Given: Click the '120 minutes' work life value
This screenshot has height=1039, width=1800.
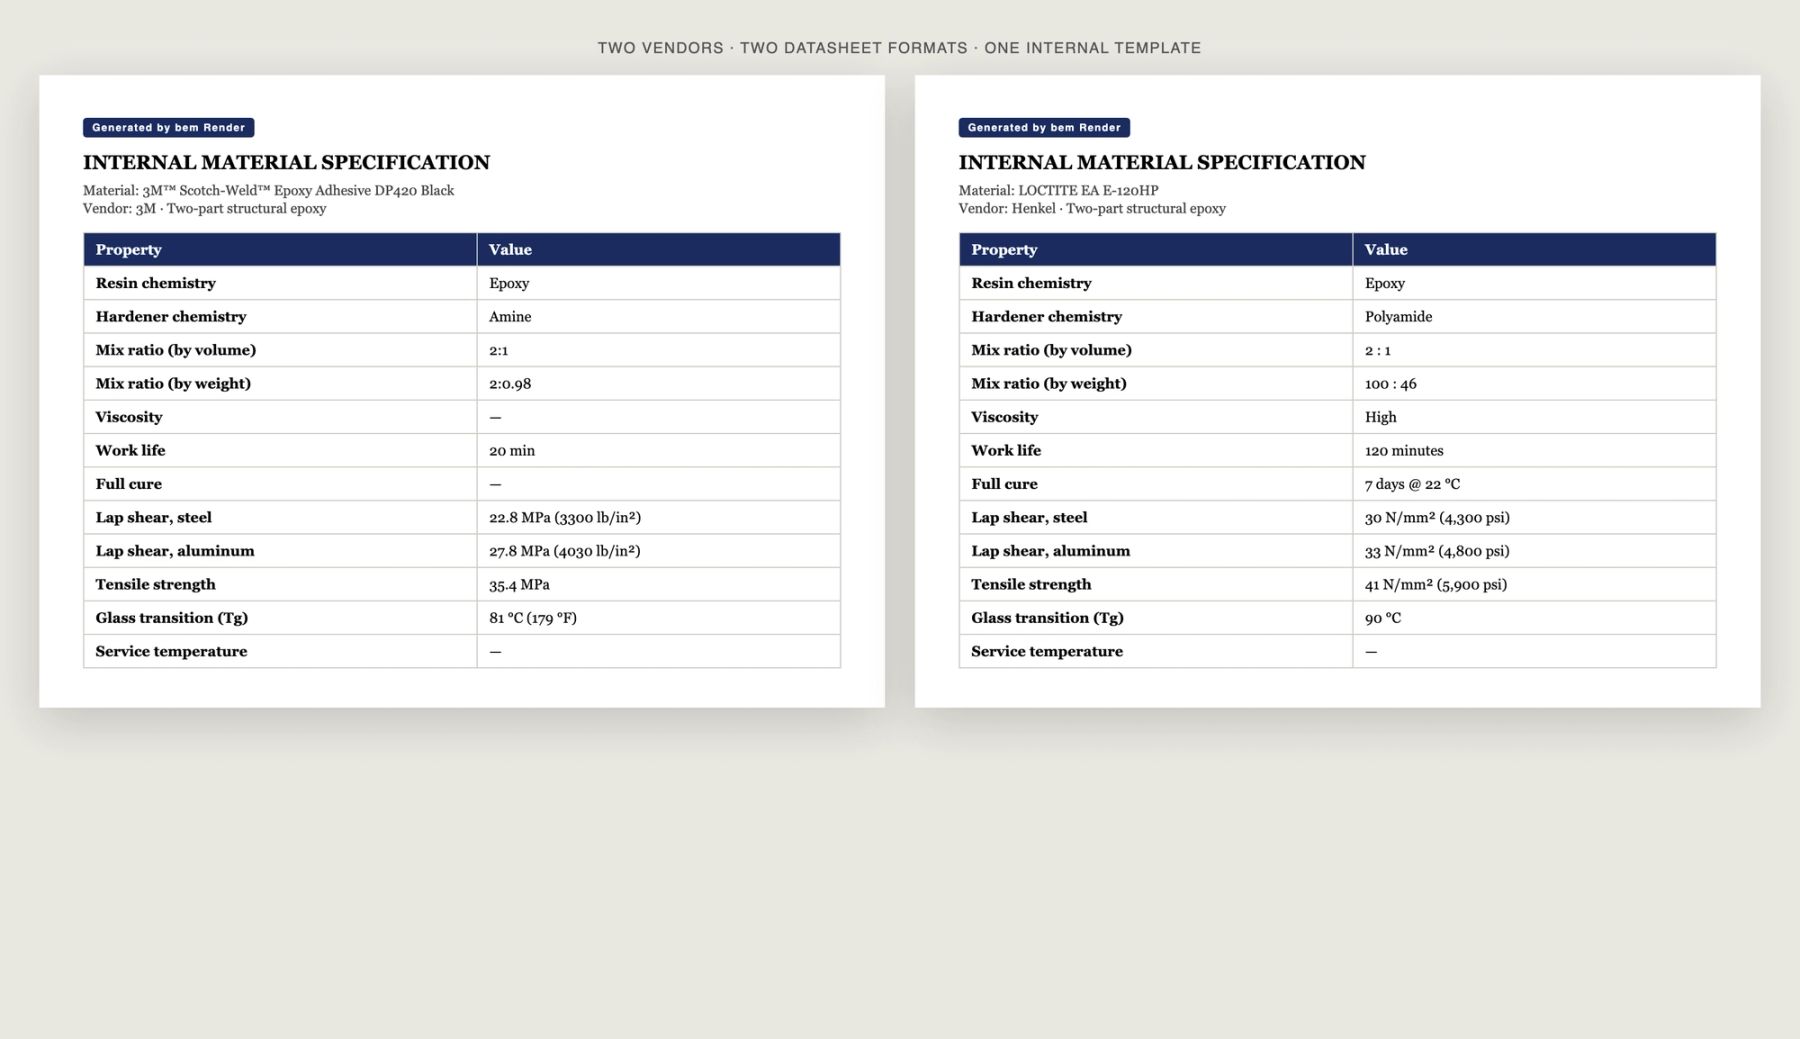Looking at the screenshot, I should [1404, 450].
